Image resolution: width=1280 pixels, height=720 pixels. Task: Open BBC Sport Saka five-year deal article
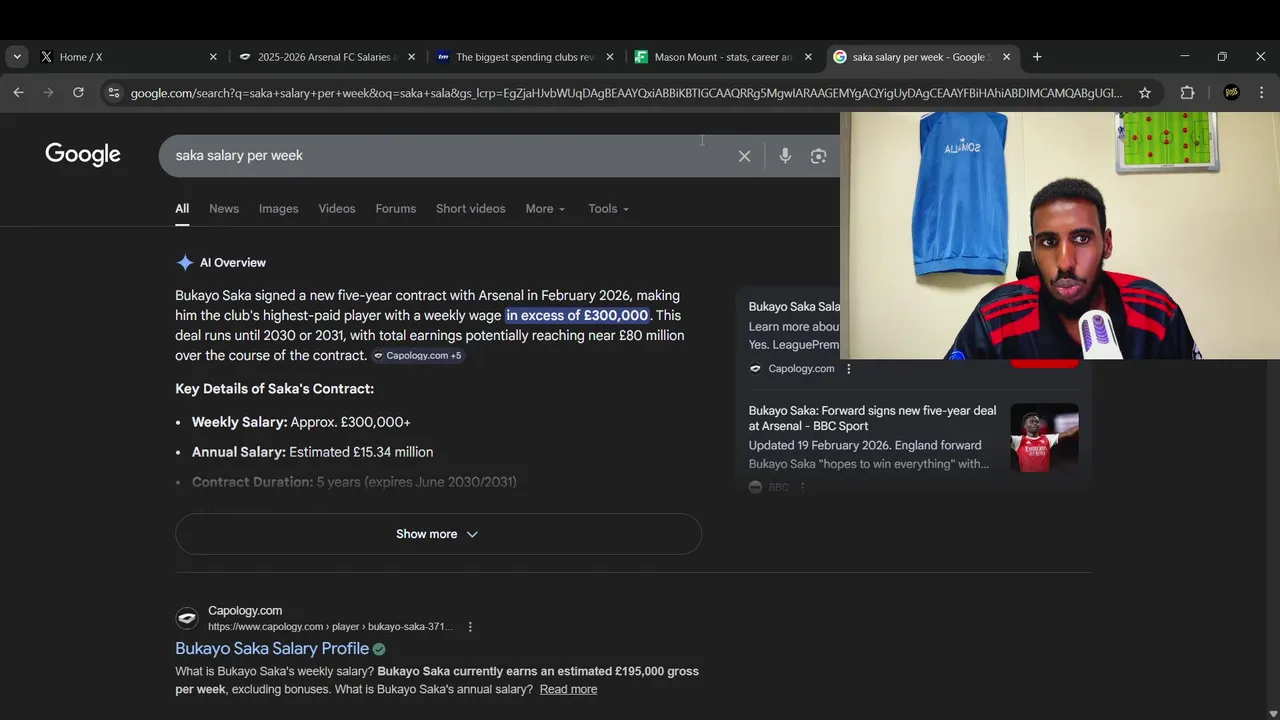tap(872, 418)
